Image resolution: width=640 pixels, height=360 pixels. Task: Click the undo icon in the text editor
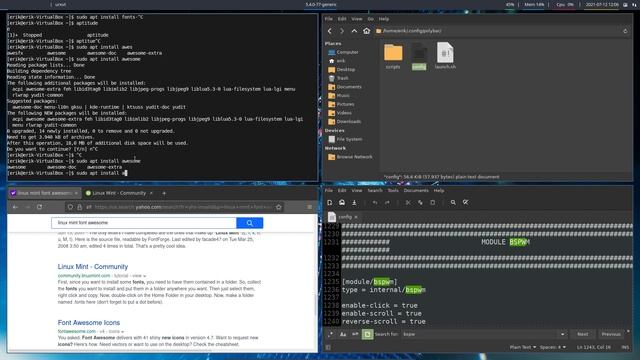point(375,202)
